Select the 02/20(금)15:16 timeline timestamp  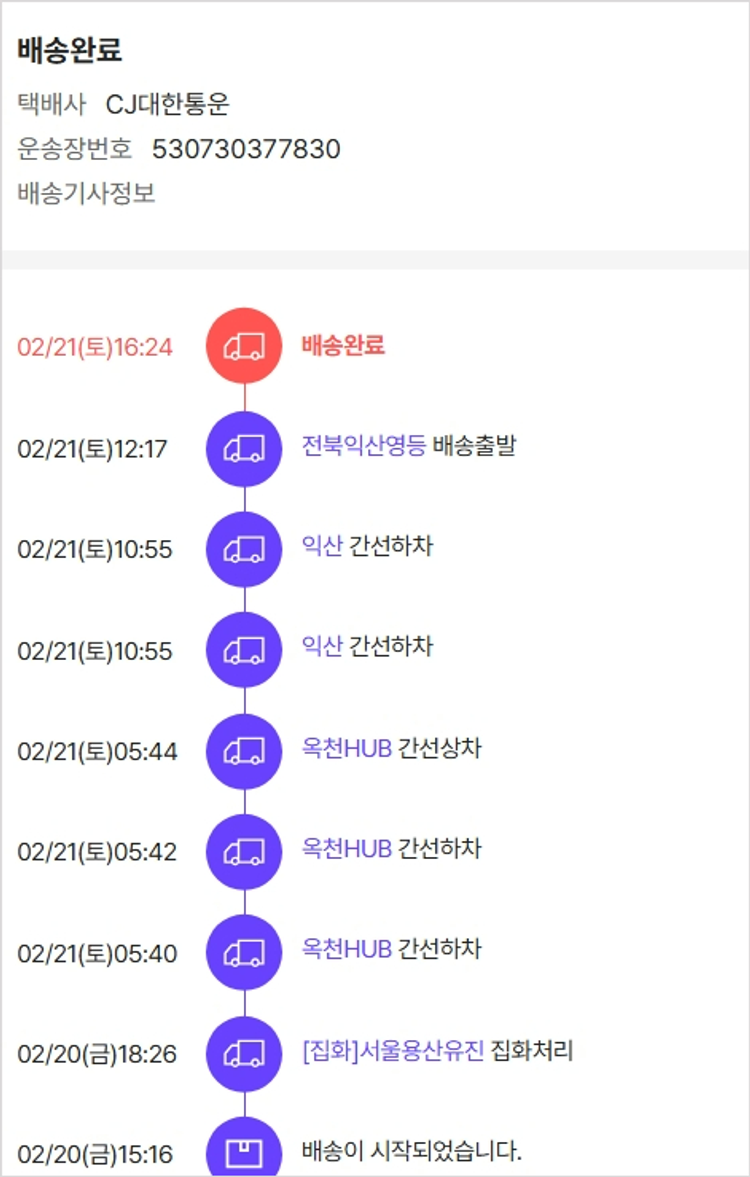(x=95, y=1155)
